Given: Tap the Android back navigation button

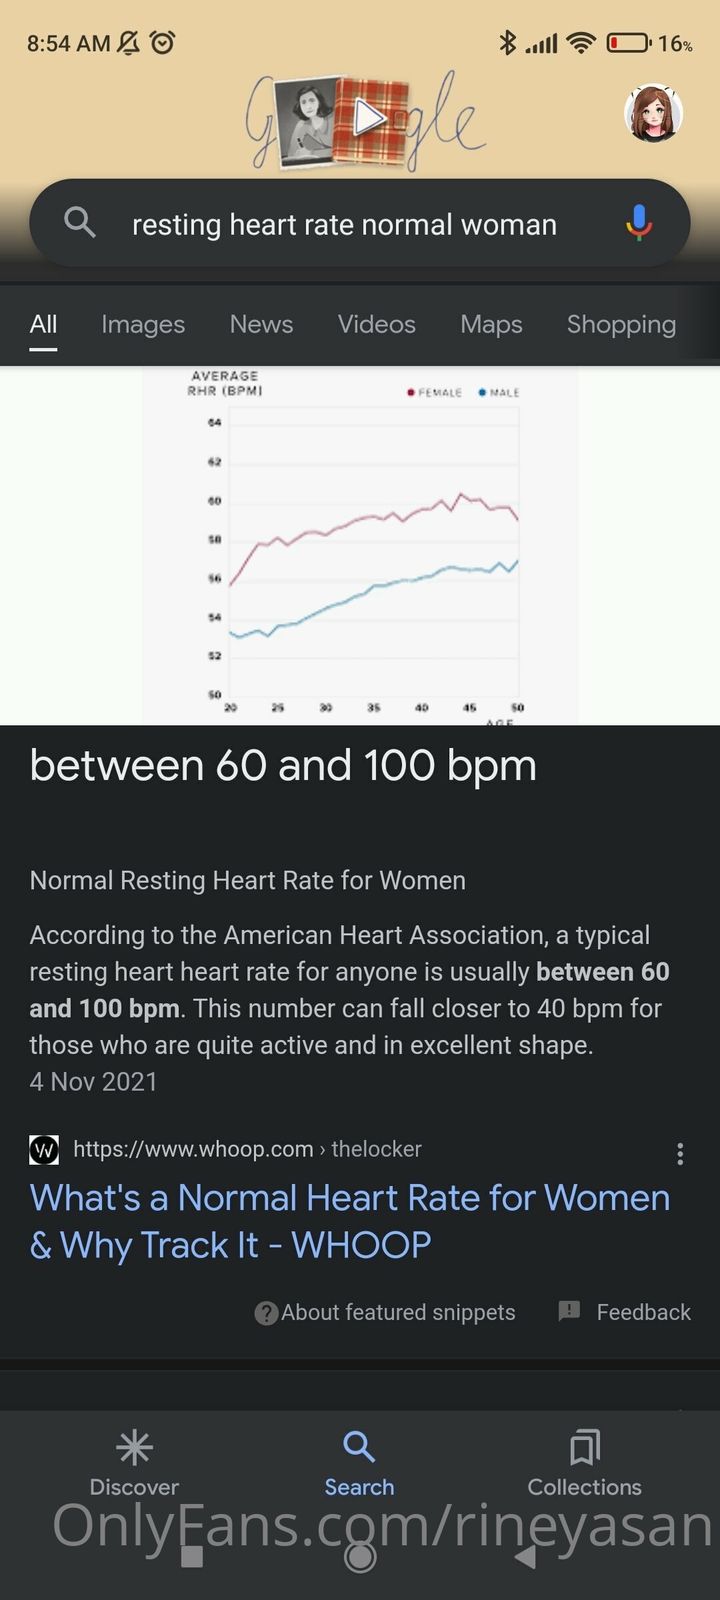Looking at the screenshot, I should coord(526,1557).
